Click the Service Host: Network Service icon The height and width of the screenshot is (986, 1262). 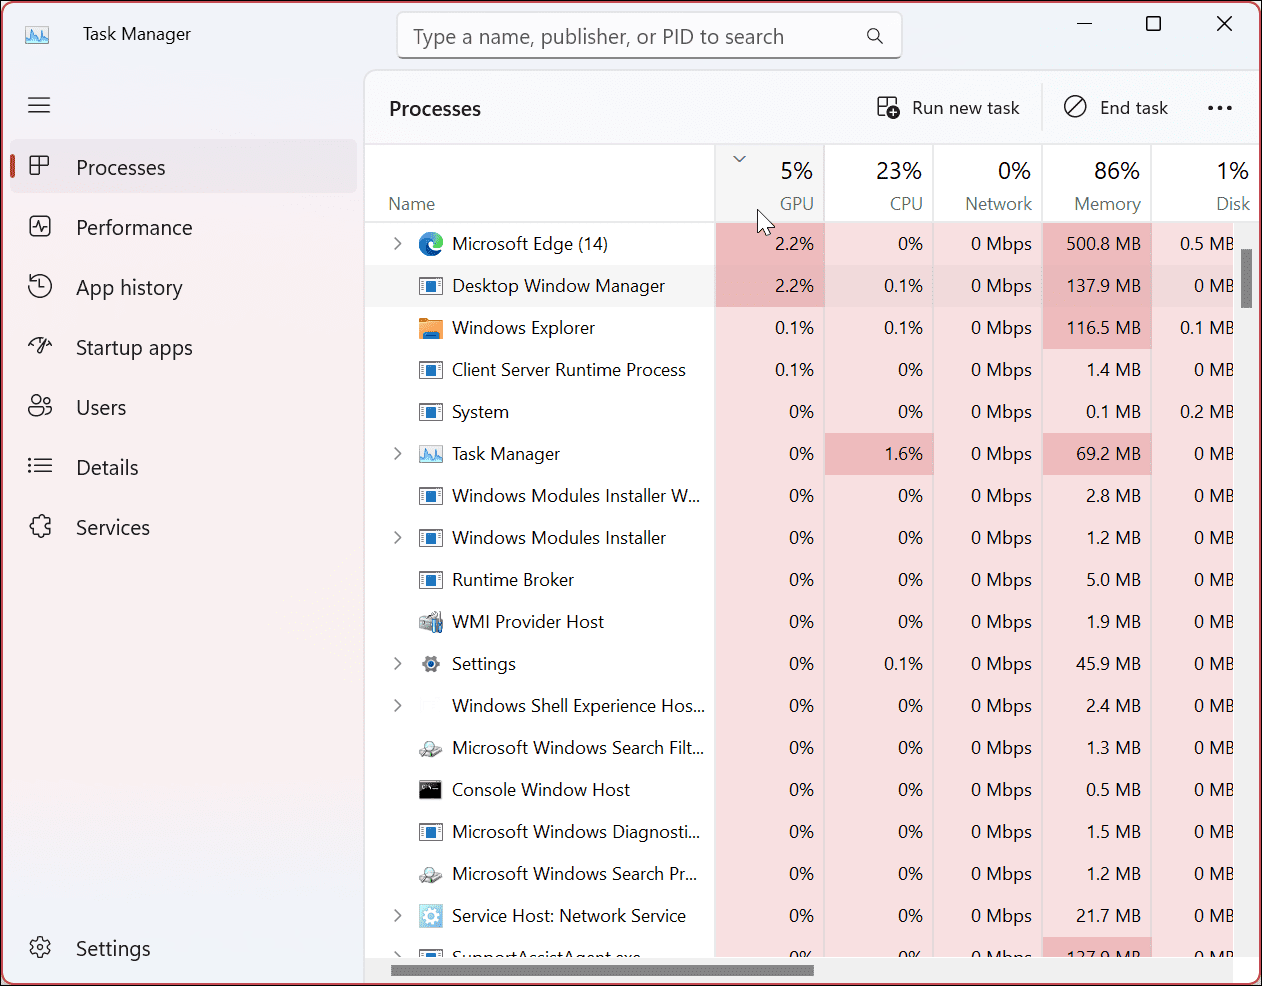(431, 916)
